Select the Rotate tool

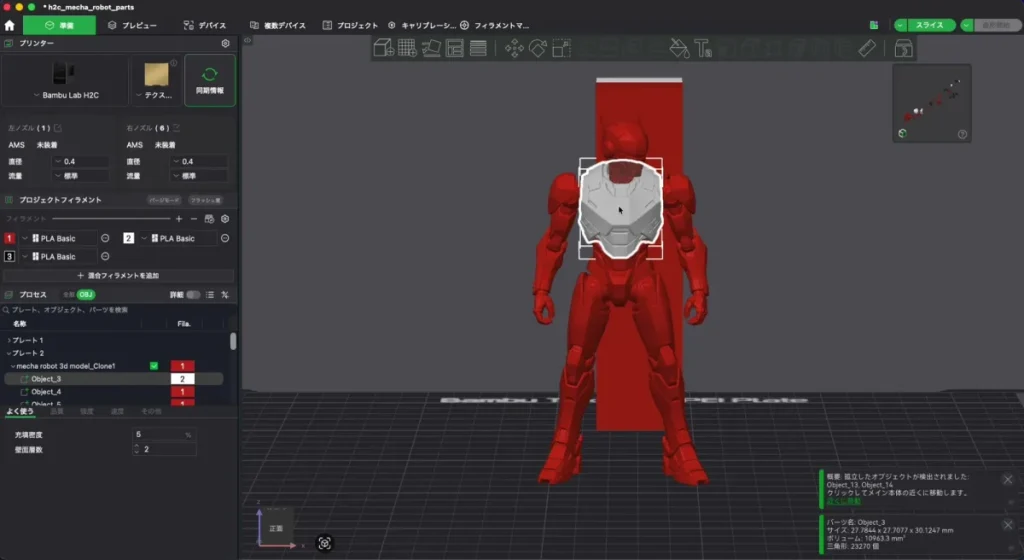537,48
